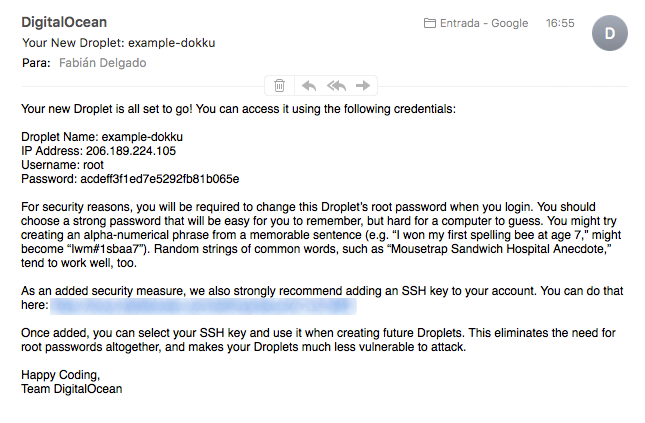645x423 pixels.
Task: Click the 16:55 received time
Action: click(561, 23)
